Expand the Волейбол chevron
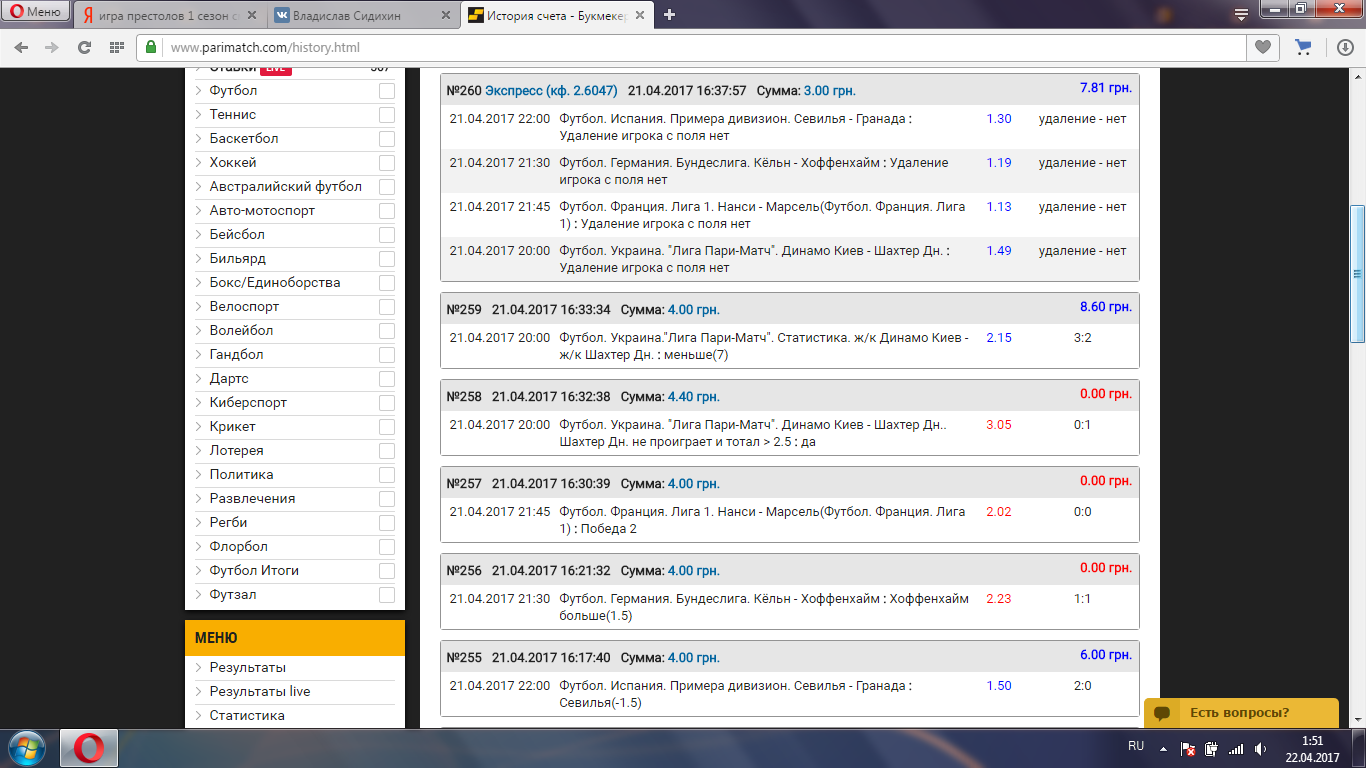This screenshot has height=768, width=1366. tap(198, 331)
